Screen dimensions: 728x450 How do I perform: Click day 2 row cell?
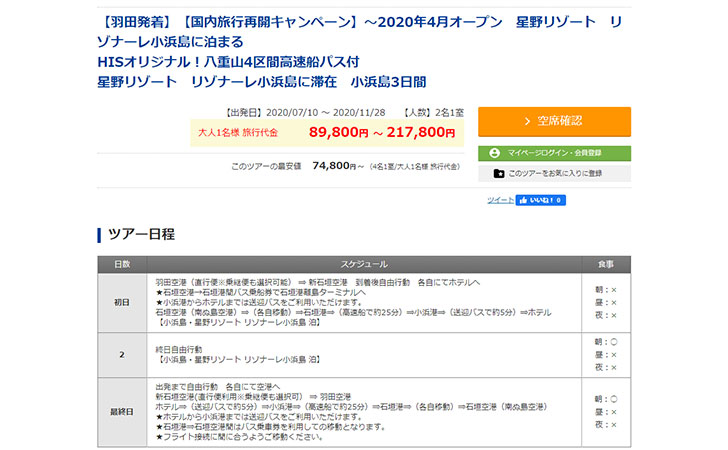122,355
